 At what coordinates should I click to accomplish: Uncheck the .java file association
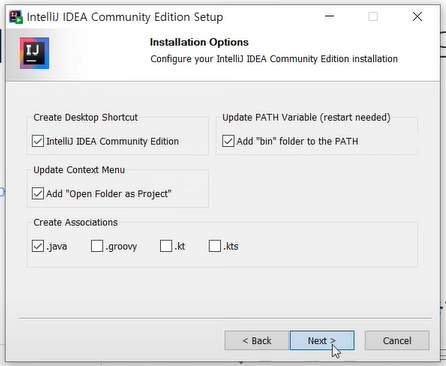[x=38, y=246]
